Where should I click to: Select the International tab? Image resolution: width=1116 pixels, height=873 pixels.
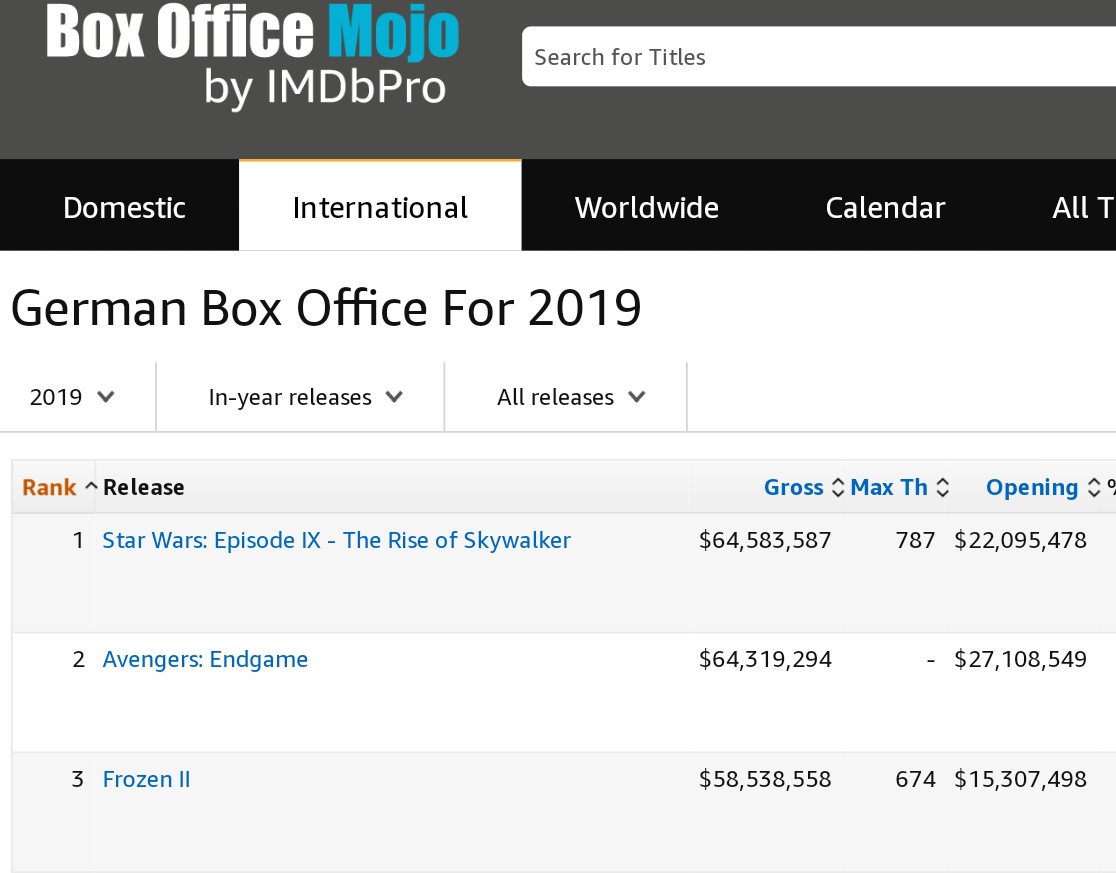[x=380, y=208]
